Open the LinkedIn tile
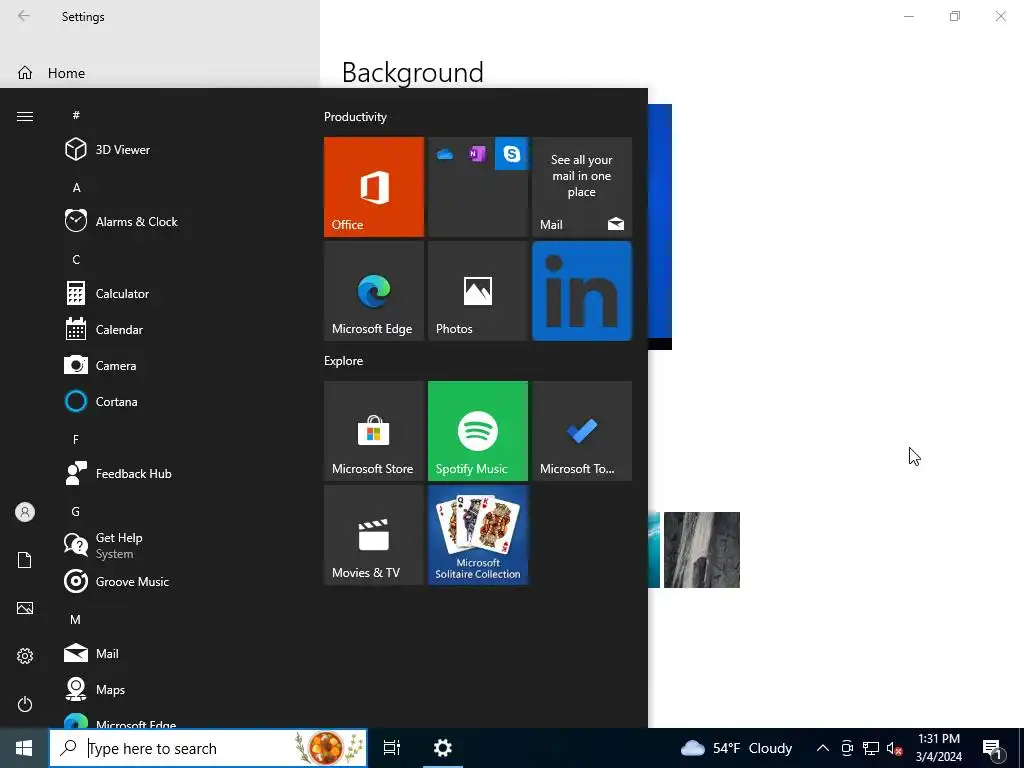This screenshot has width=1024, height=768. (582, 291)
